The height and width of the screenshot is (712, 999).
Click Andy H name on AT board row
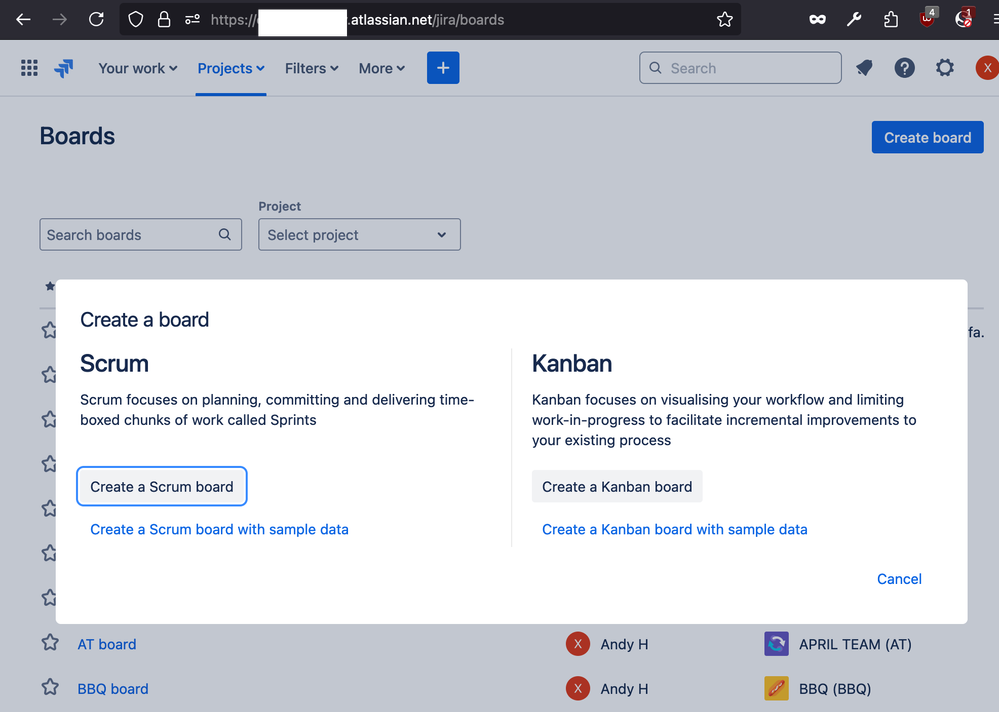pos(624,644)
